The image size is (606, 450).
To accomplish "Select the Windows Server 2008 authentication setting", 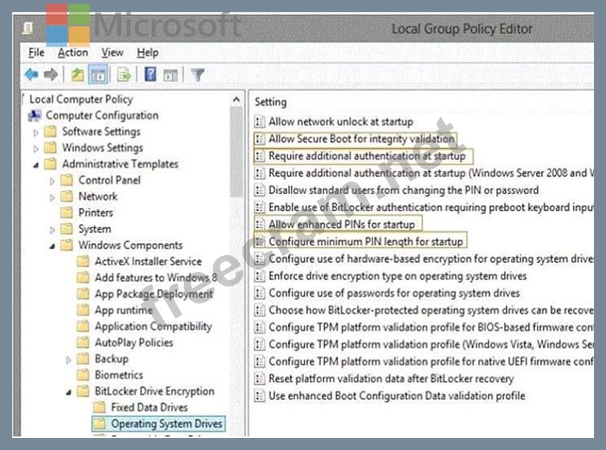I will pyautogui.click(x=431, y=173).
